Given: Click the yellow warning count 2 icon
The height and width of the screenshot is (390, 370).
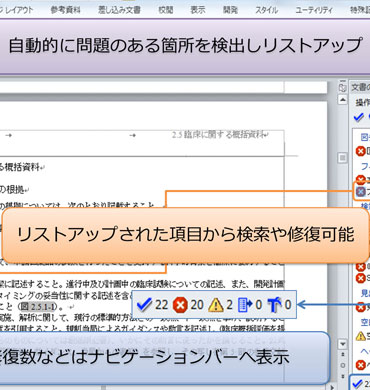Looking at the screenshot, I should coord(216,305).
